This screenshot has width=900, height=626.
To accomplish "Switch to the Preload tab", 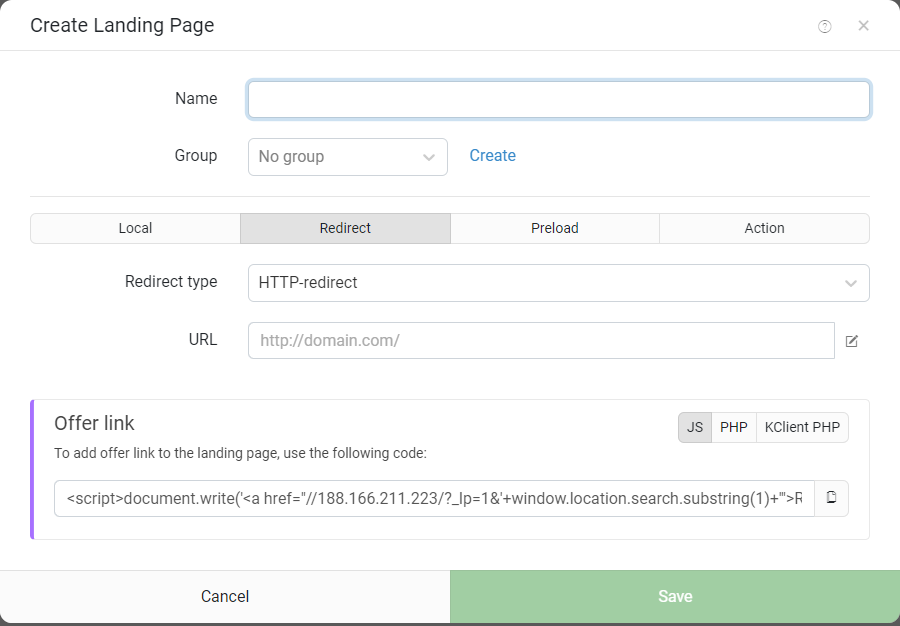I will click(555, 228).
